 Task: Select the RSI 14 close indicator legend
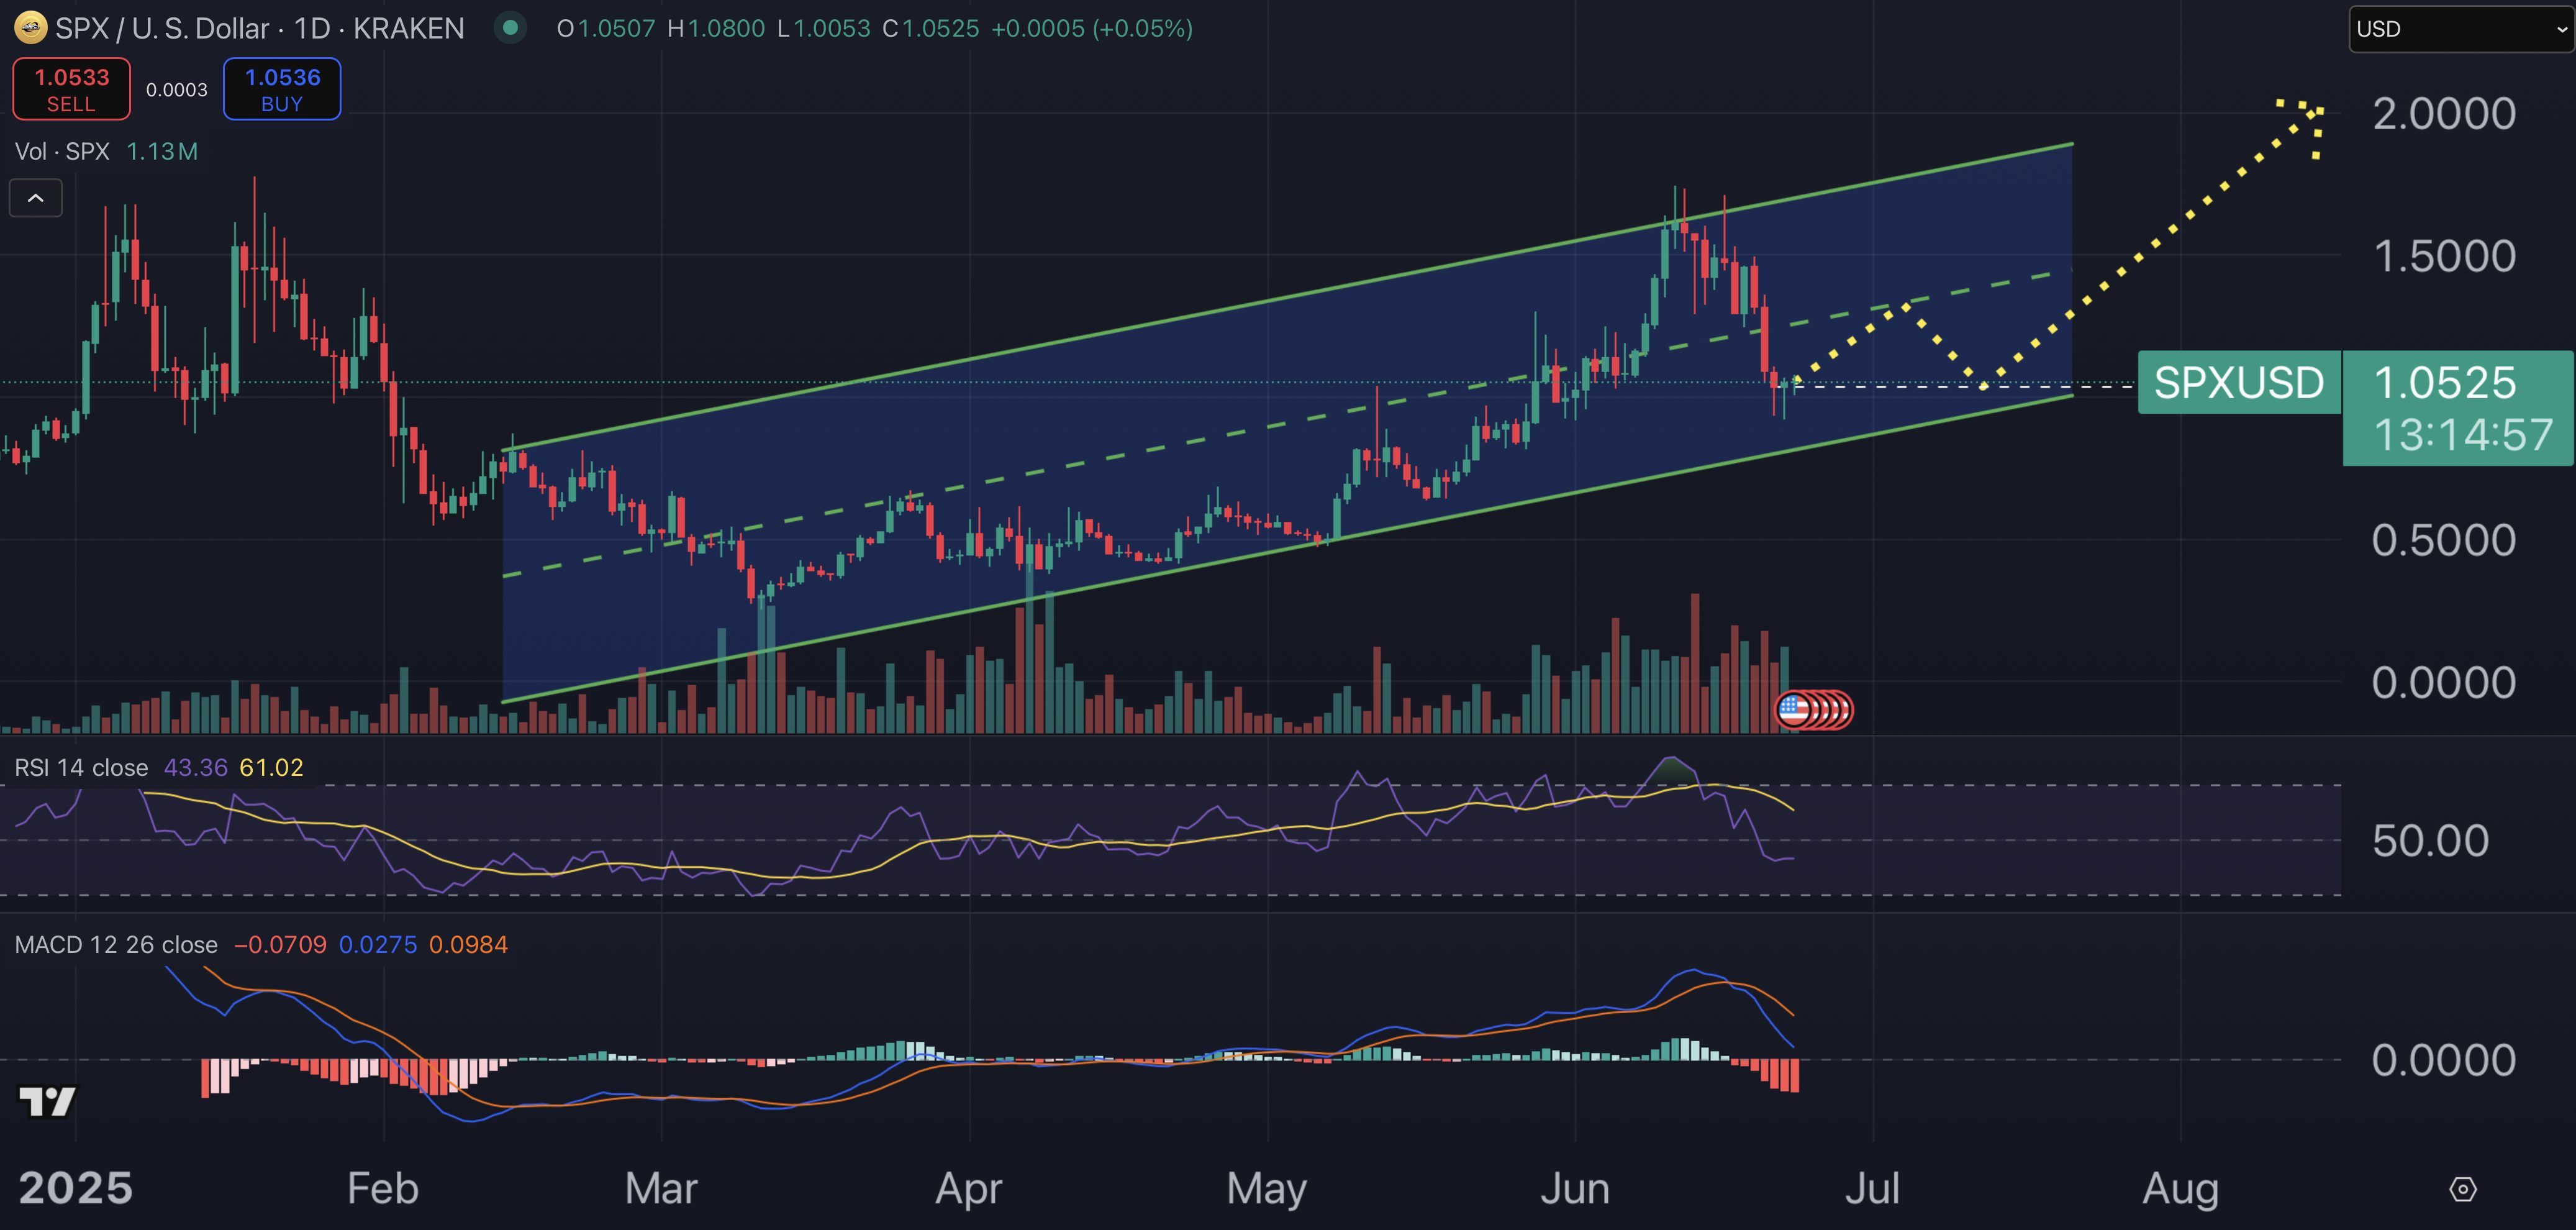coord(81,767)
